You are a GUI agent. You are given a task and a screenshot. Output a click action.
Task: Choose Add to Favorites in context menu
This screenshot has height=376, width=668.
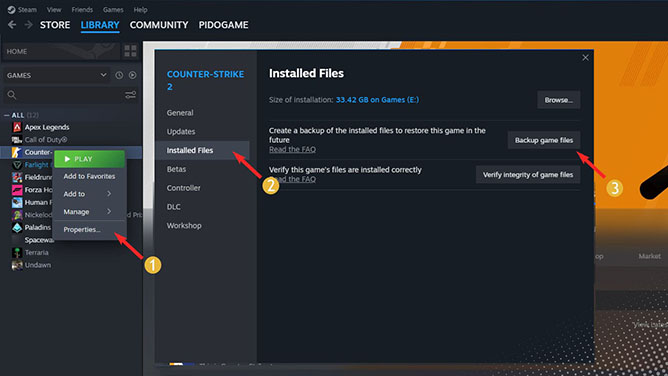click(x=89, y=176)
